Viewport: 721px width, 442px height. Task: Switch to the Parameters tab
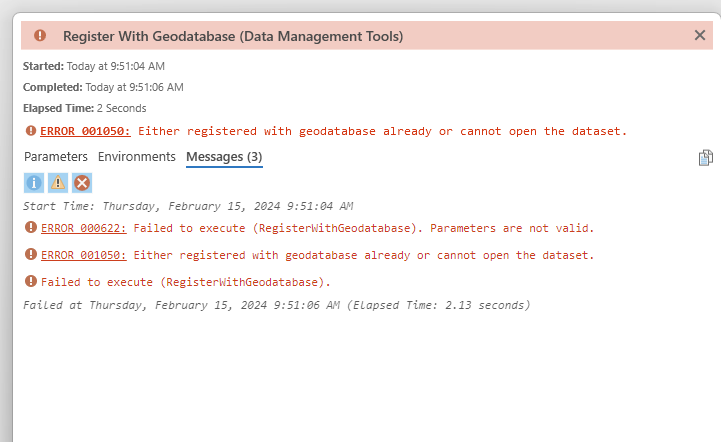tap(56, 157)
